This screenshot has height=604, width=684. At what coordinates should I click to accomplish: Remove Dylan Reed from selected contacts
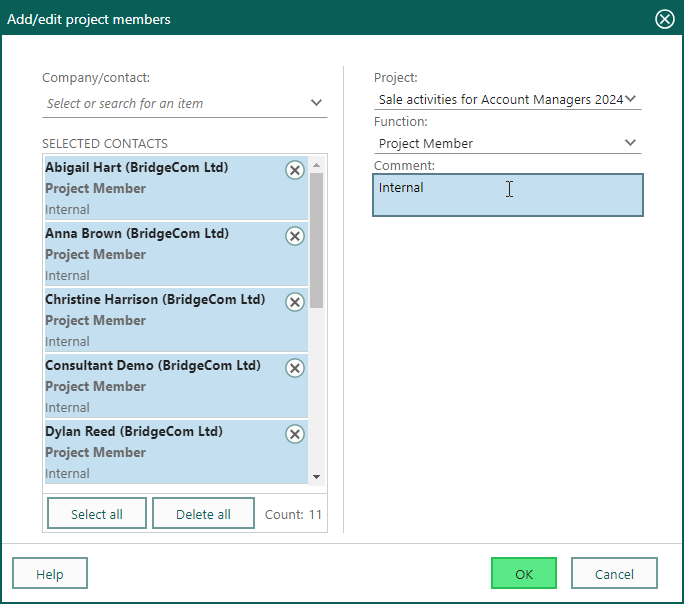tap(295, 434)
